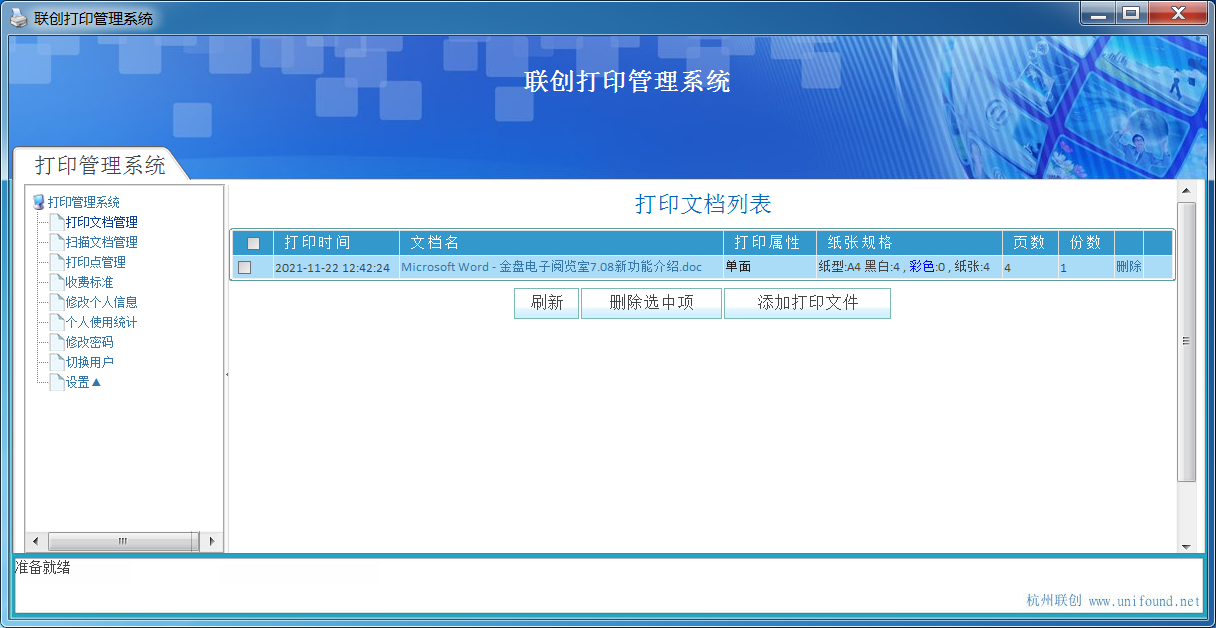Go to 打印点管理 in the tree
1216x628 pixels.
tap(95, 262)
